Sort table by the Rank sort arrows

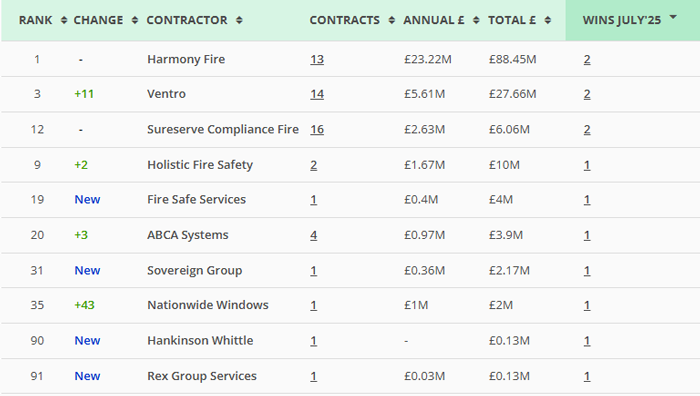coord(64,20)
